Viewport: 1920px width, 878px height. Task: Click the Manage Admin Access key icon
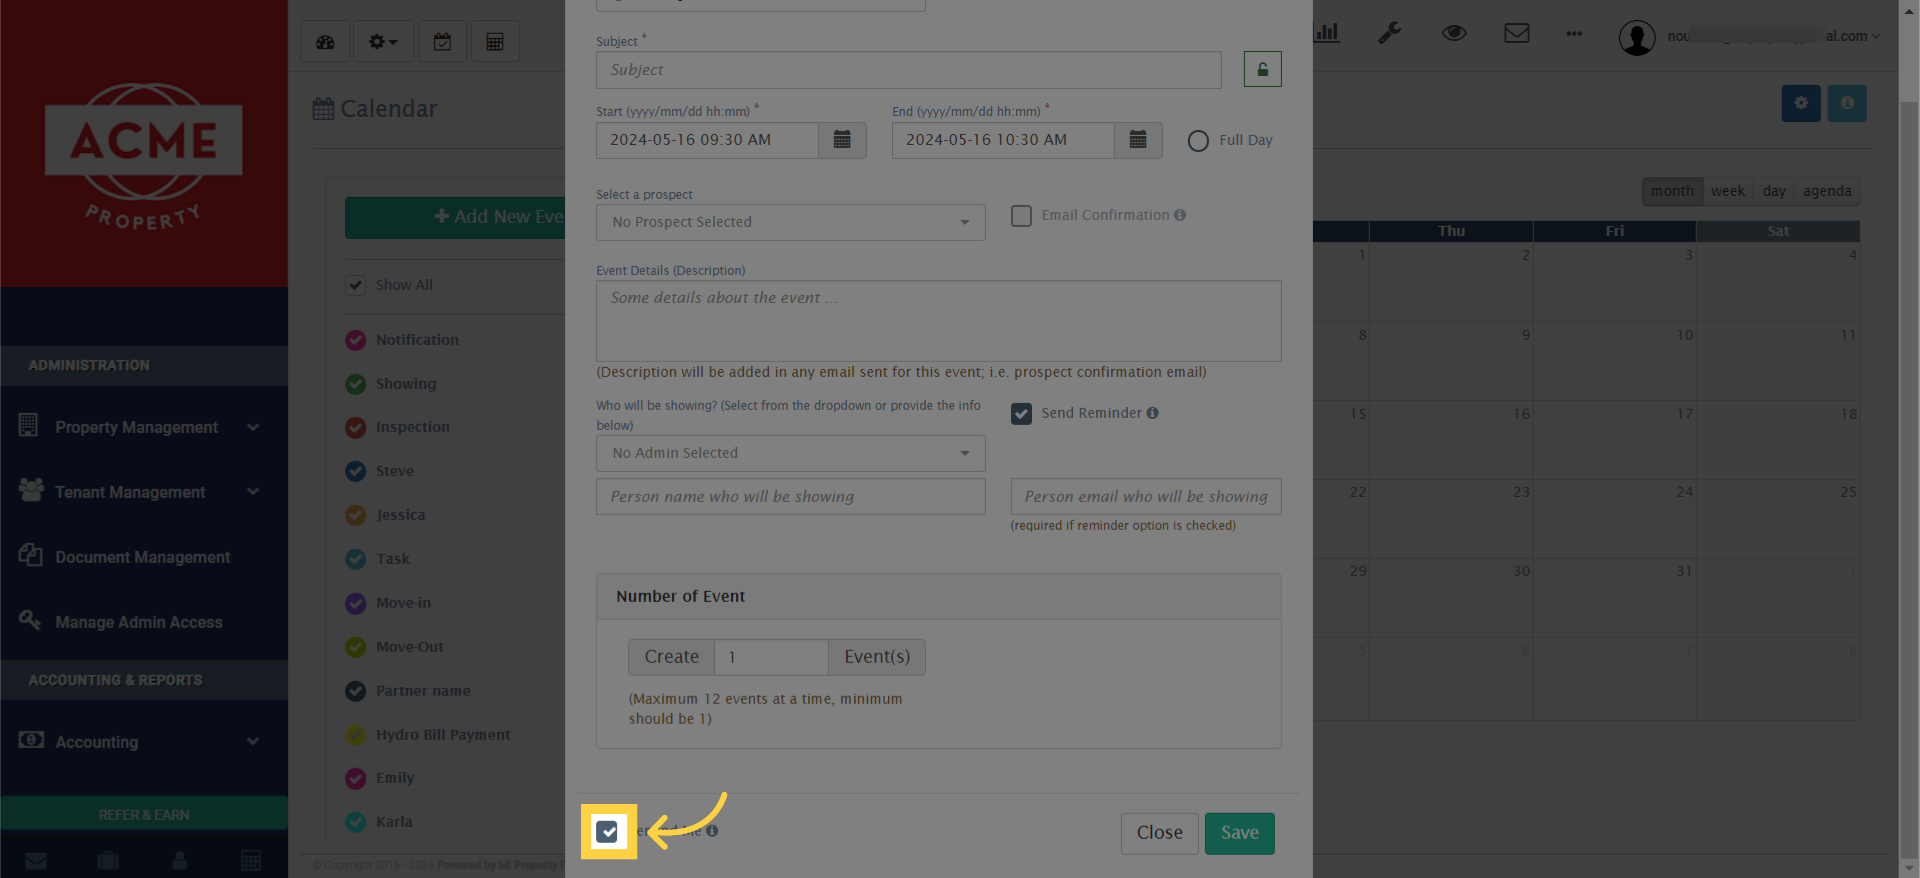[x=30, y=620]
